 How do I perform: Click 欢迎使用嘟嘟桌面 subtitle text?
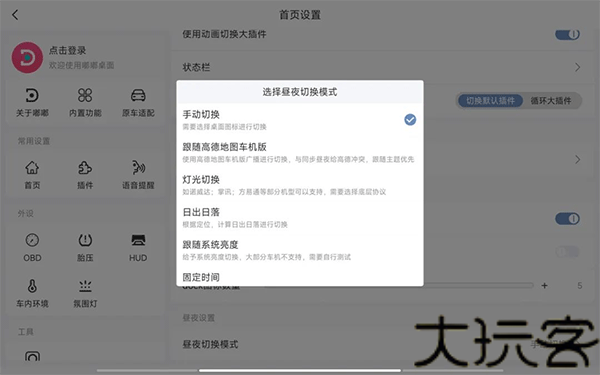tap(82, 65)
